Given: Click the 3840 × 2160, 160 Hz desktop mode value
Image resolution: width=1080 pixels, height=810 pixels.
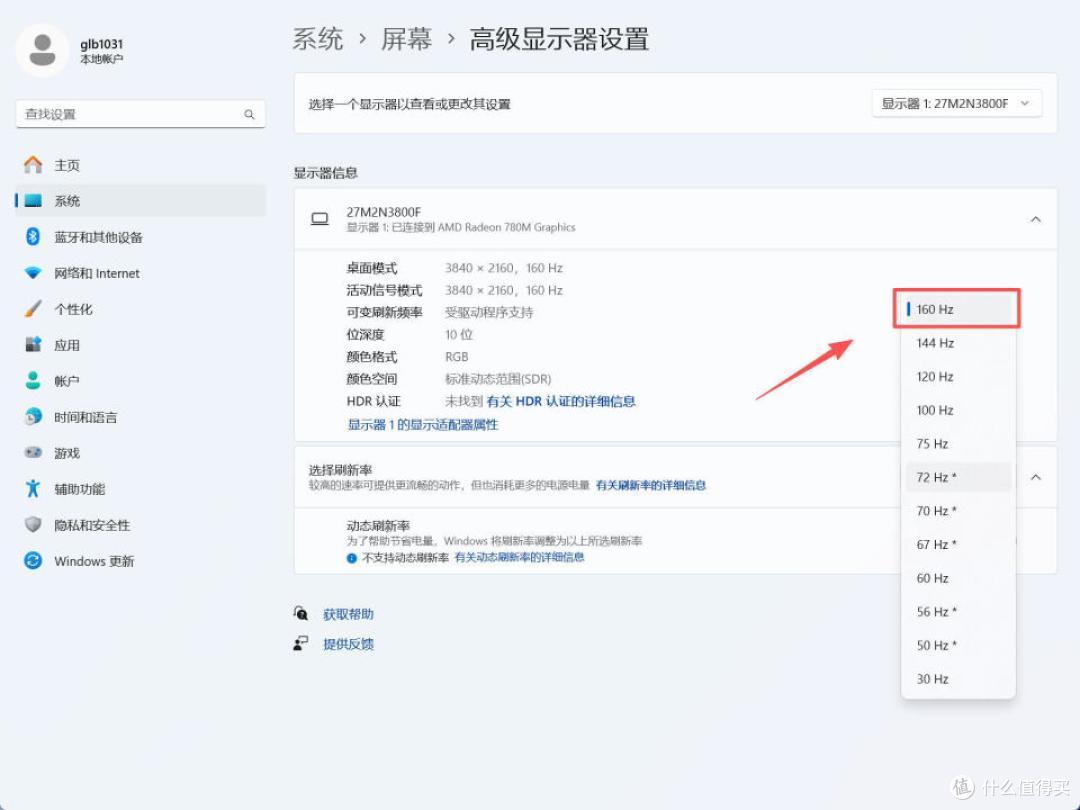Looking at the screenshot, I should [503, 268].
